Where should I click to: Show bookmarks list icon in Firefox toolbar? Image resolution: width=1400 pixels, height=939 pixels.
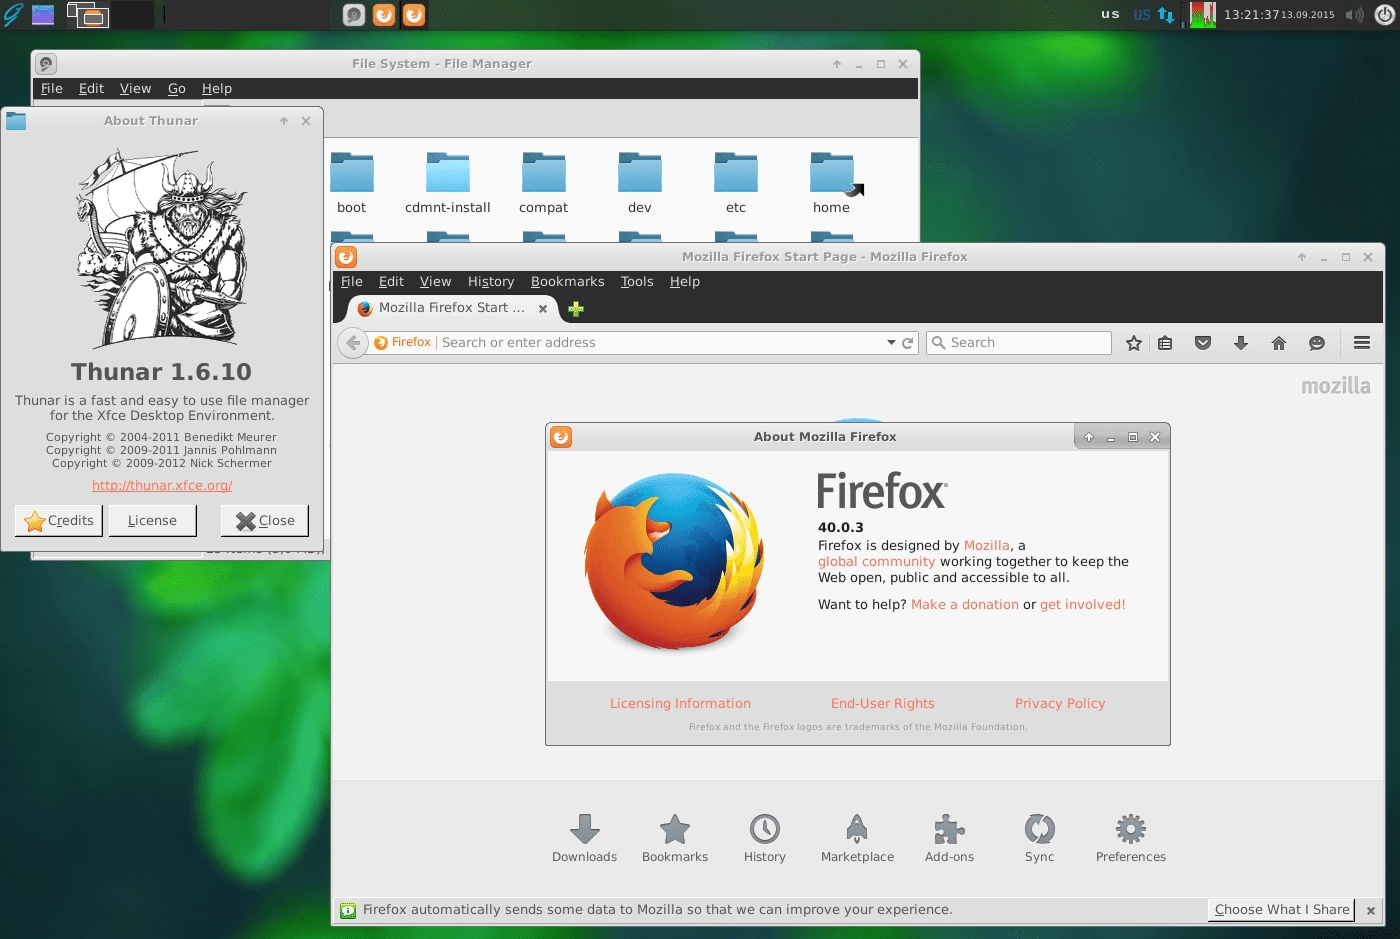(1165, 343)
